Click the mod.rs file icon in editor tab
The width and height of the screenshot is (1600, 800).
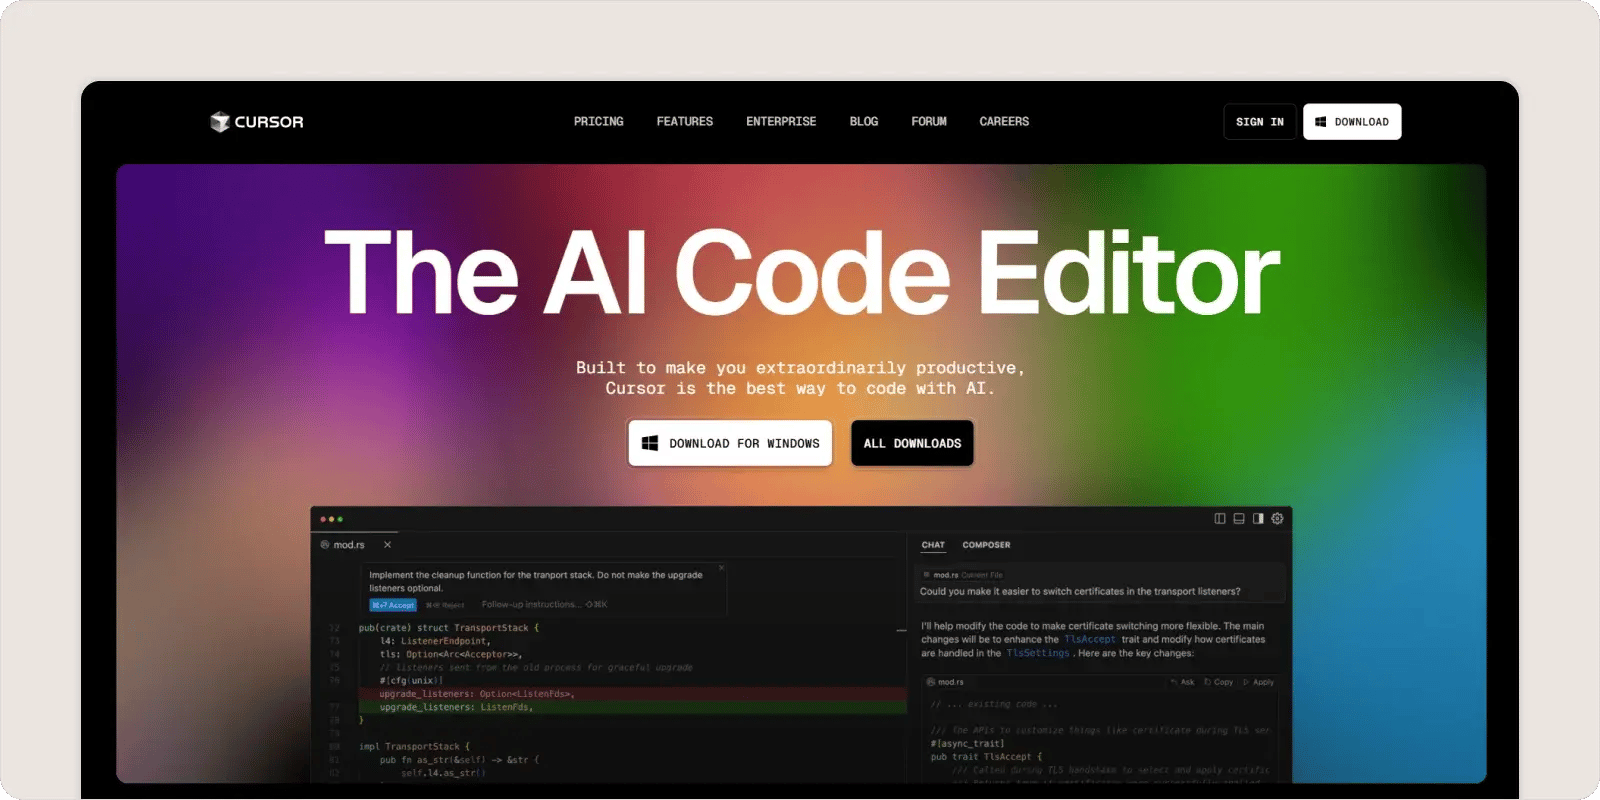(x=325, y=545)
